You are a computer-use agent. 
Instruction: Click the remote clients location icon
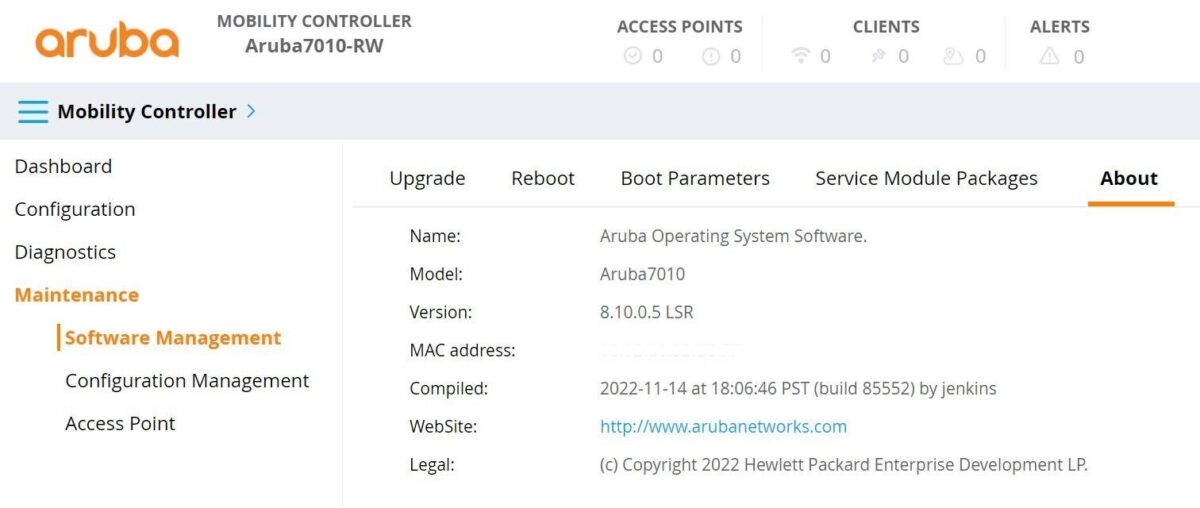pyautogui.click(x=953, y=57)
